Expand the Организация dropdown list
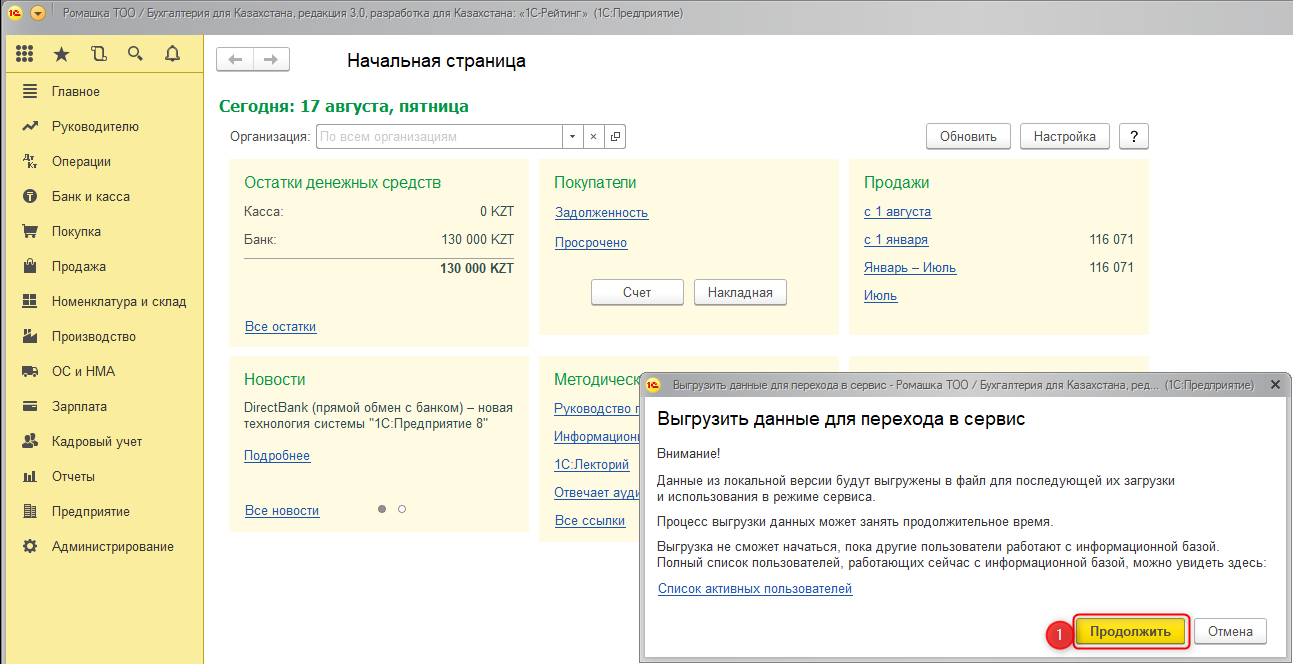This screenshot has width=1293, height=664. (572, 137)
